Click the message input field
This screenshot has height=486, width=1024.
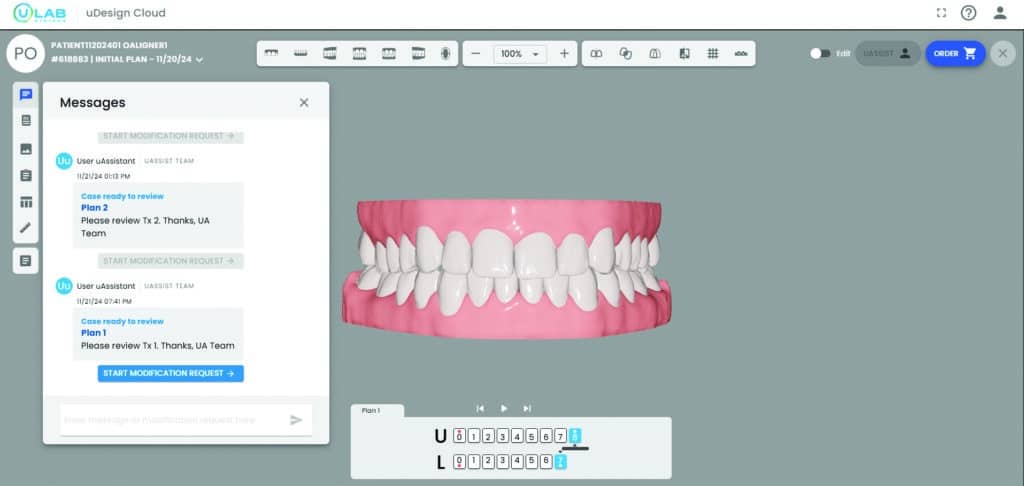(170, 420)
